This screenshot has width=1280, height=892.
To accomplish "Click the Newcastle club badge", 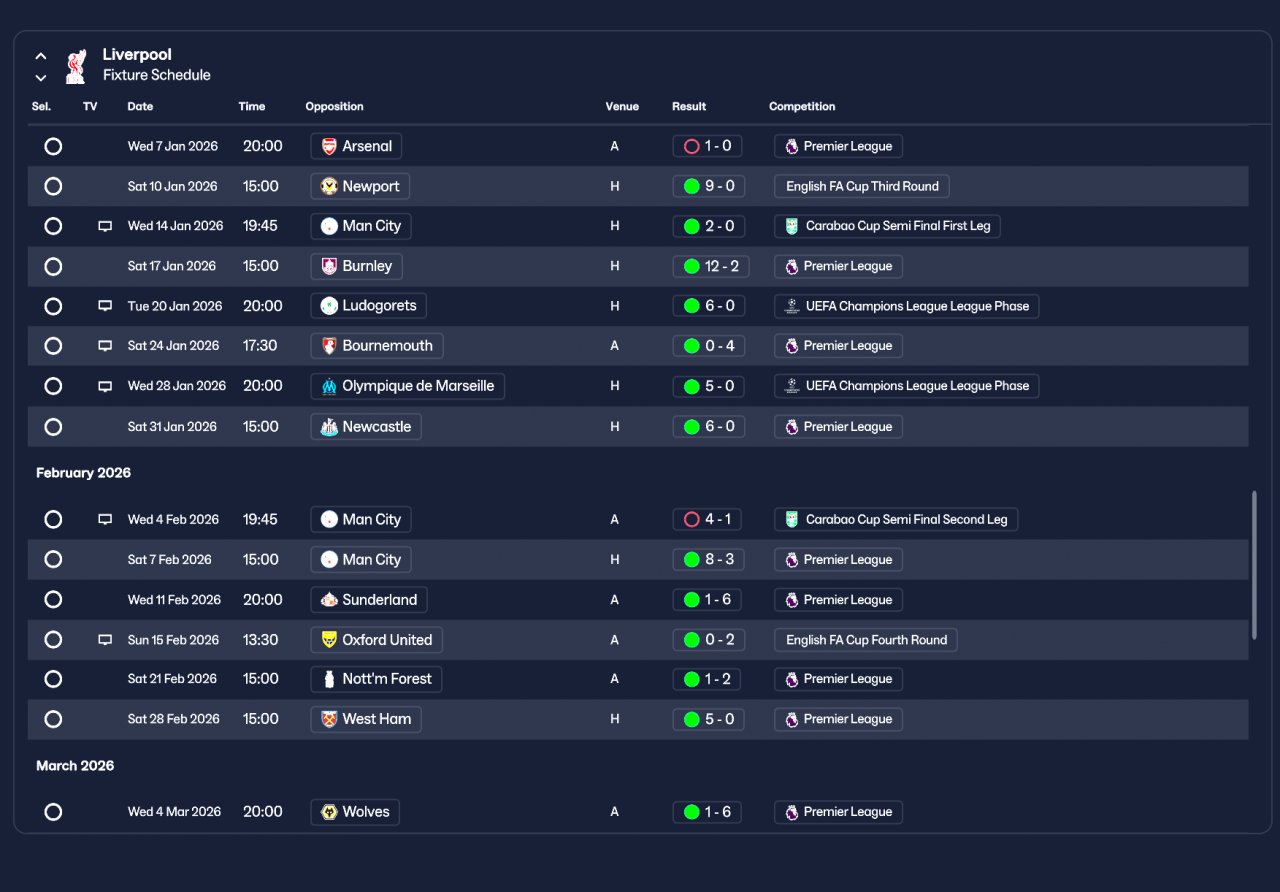I will pyautogui.click(x=329, y=427).
